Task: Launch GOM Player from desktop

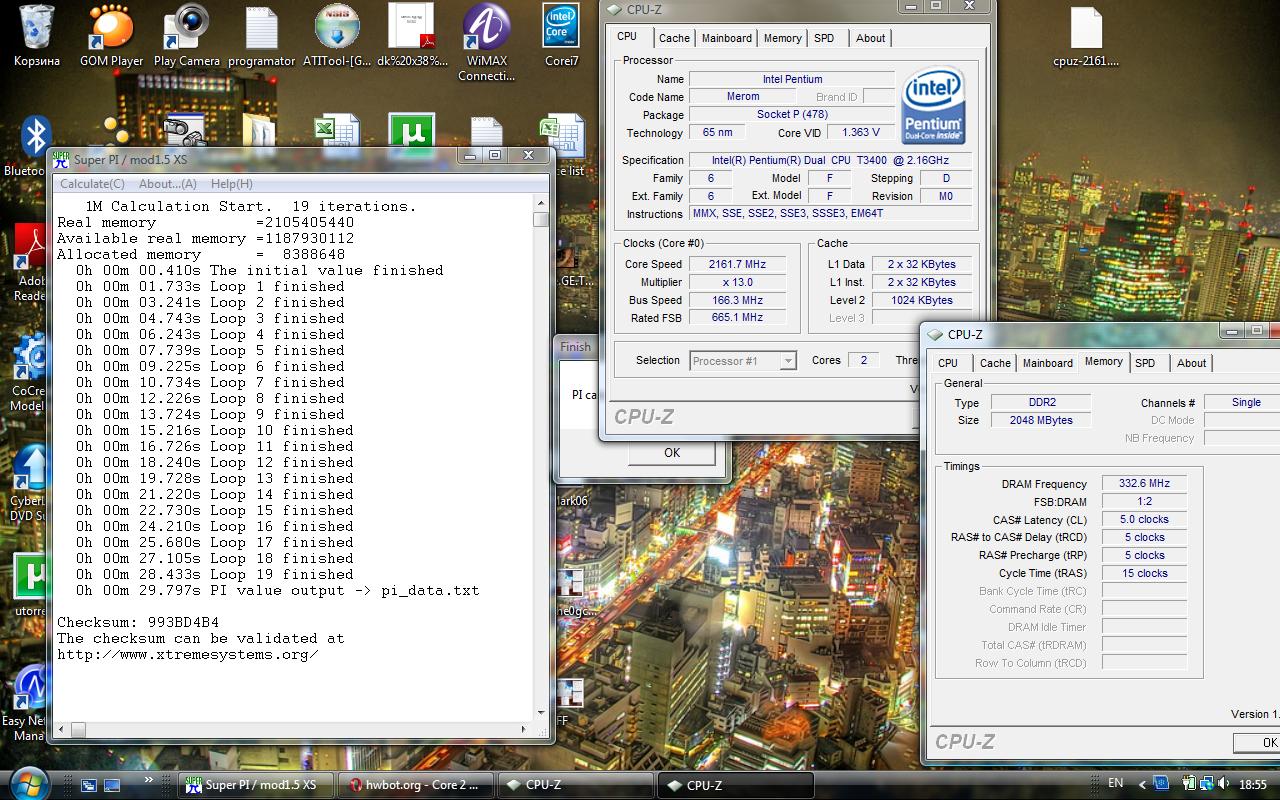Action: [112, 35]
